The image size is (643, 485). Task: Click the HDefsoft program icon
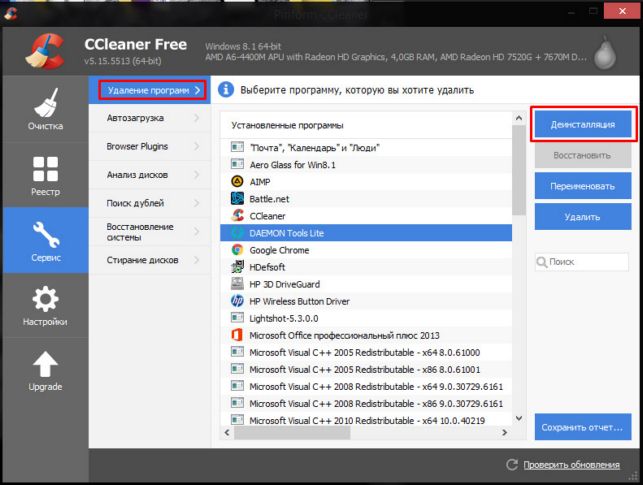click(x=237, y=266)
